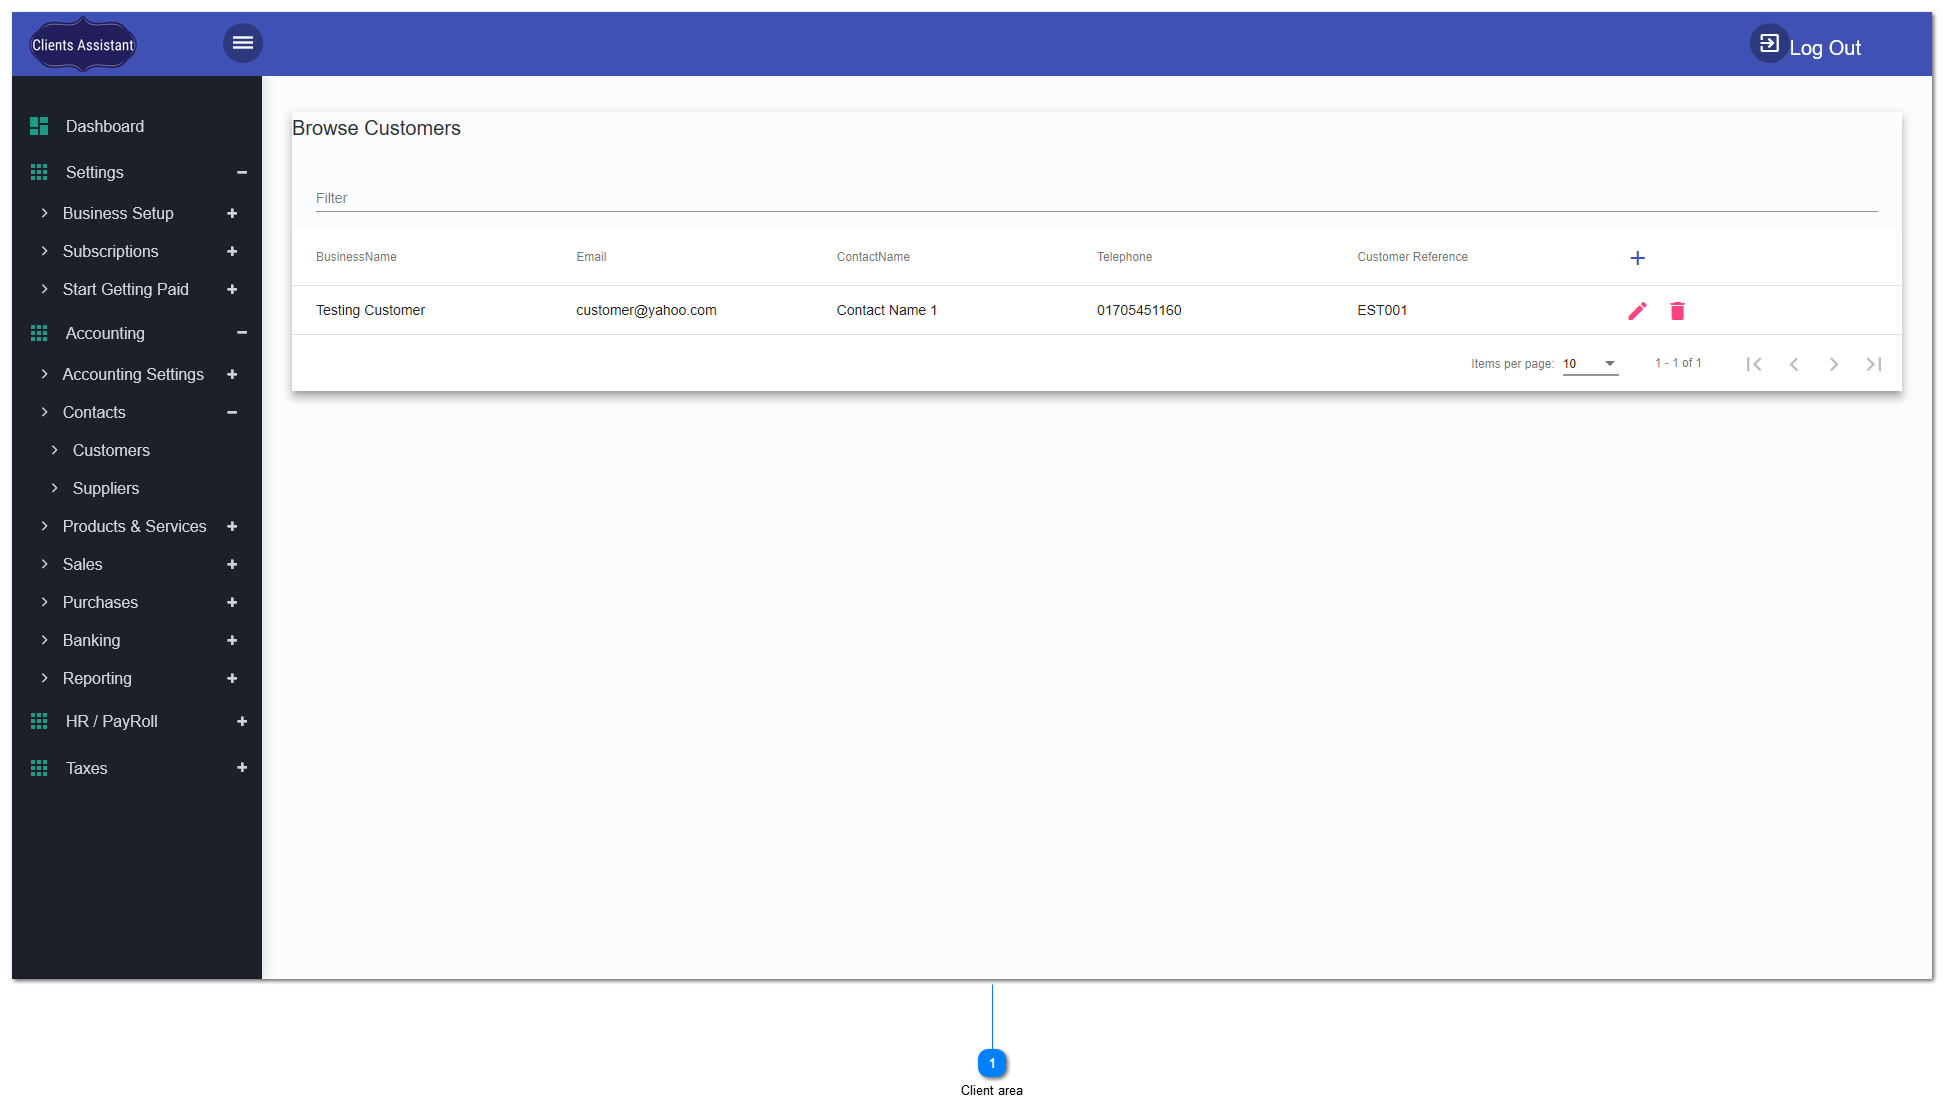This screenshot has width=1948, height=1114.
Task: Click the edit customer pencil icon
Action: click(x=1638, y=310)
